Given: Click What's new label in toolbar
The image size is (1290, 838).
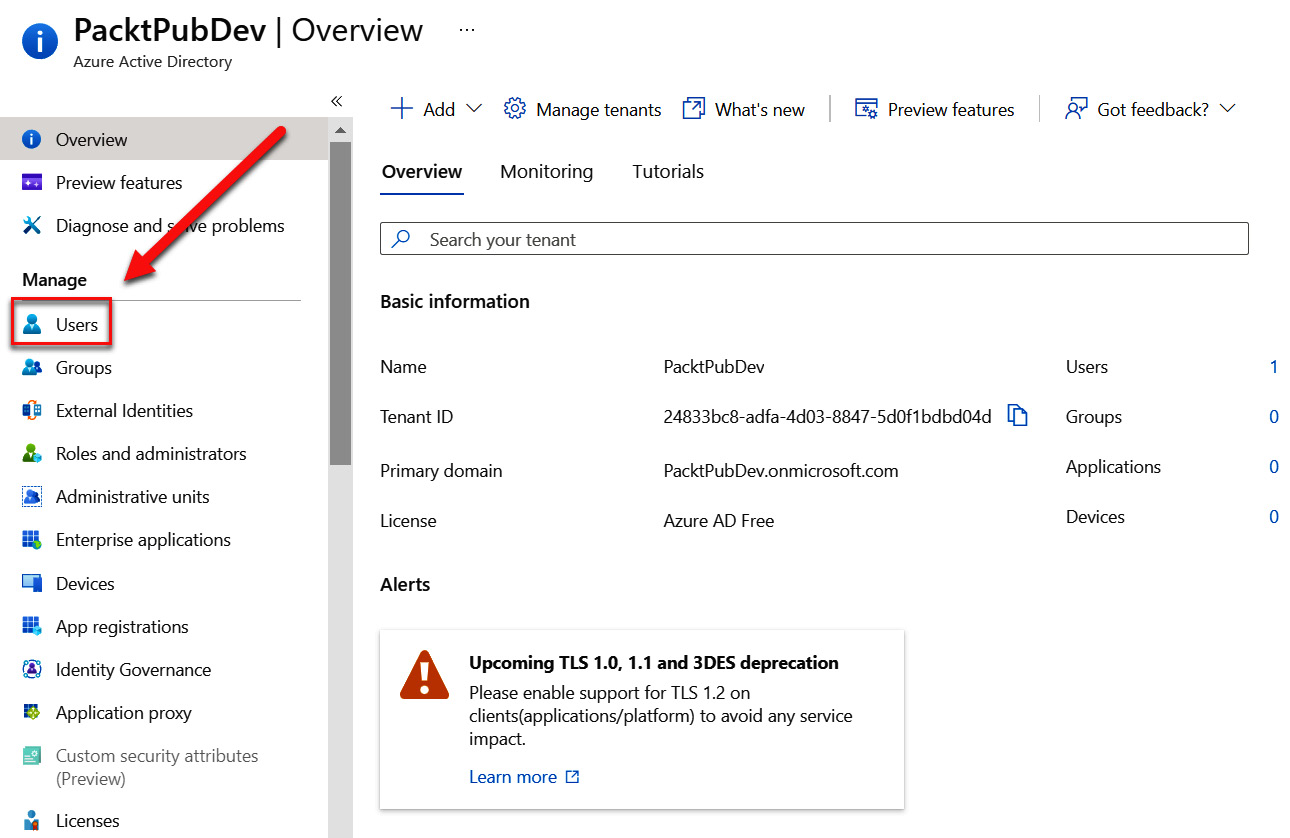Looking at the screenshot, I should click(x=759, y=110).
